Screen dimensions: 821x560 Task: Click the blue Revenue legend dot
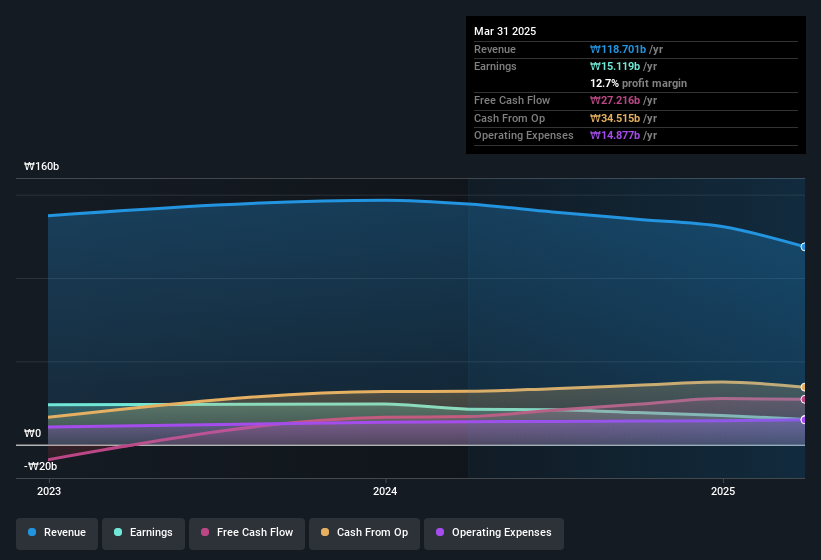(x=32, y=532)
